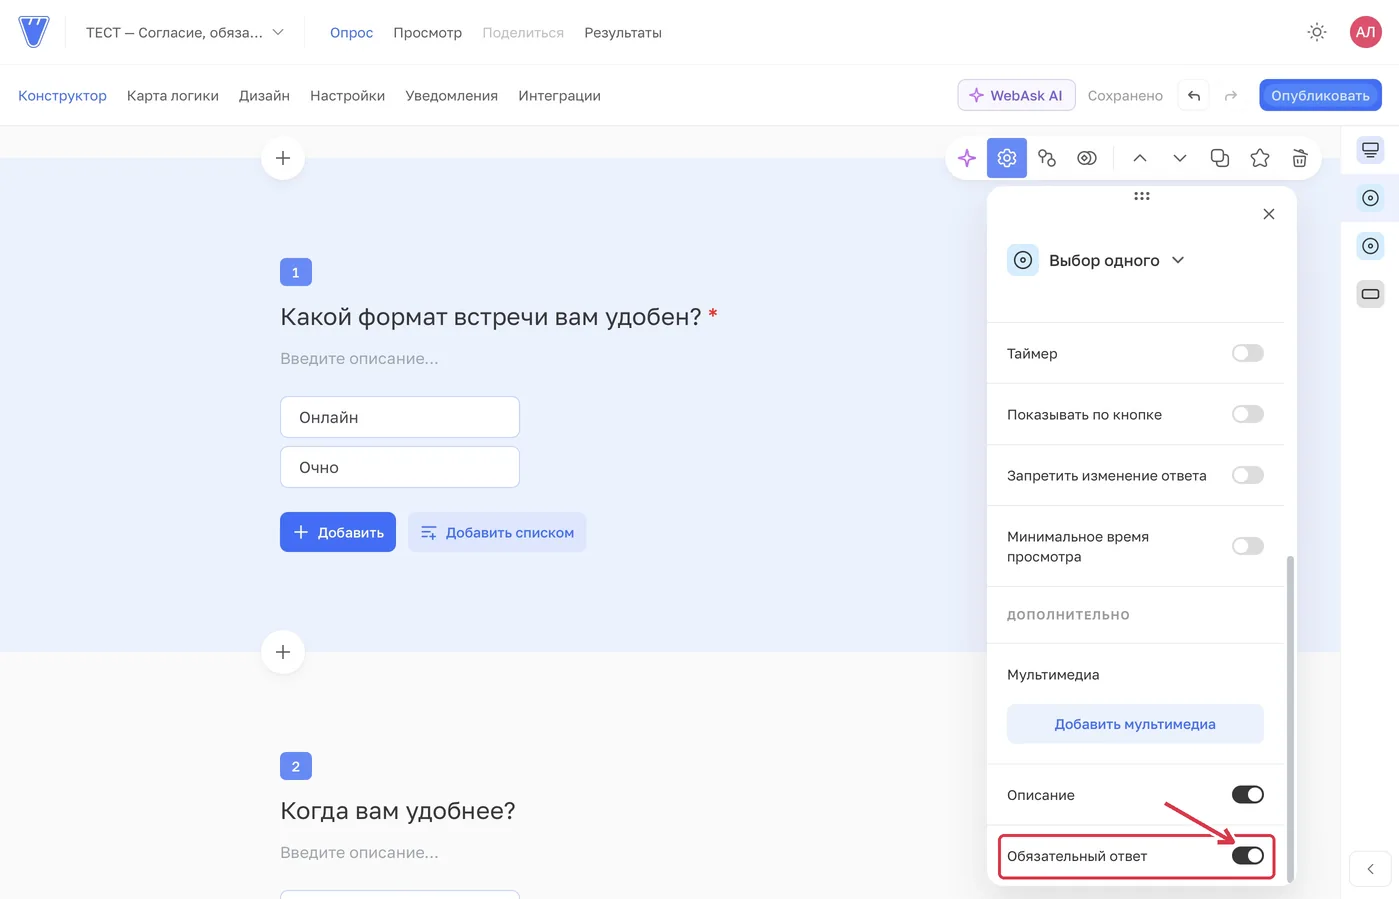The width and height of the screenshot is (1399, 899).
Task: Enable Запретить изменение ответа toggle
Action: pos(1248,475)
